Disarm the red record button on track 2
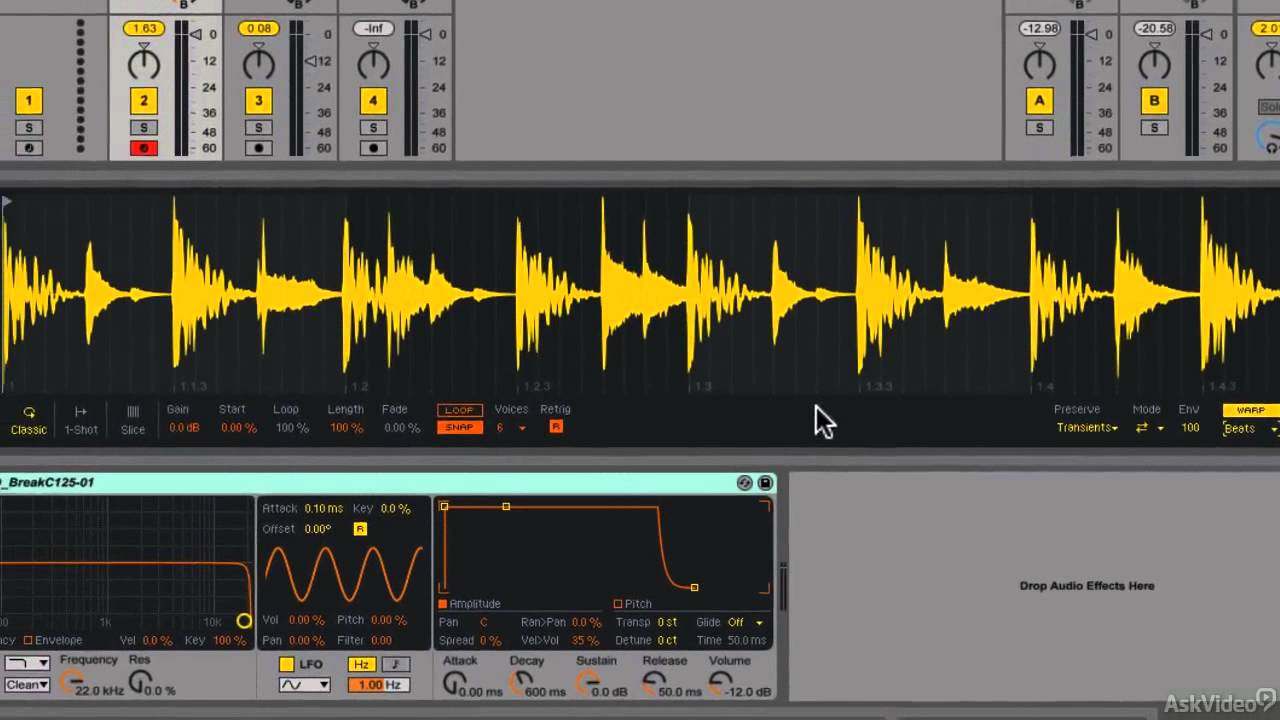Image resolution: width=1280 pixels, height=720 pixels. (143, 148)
